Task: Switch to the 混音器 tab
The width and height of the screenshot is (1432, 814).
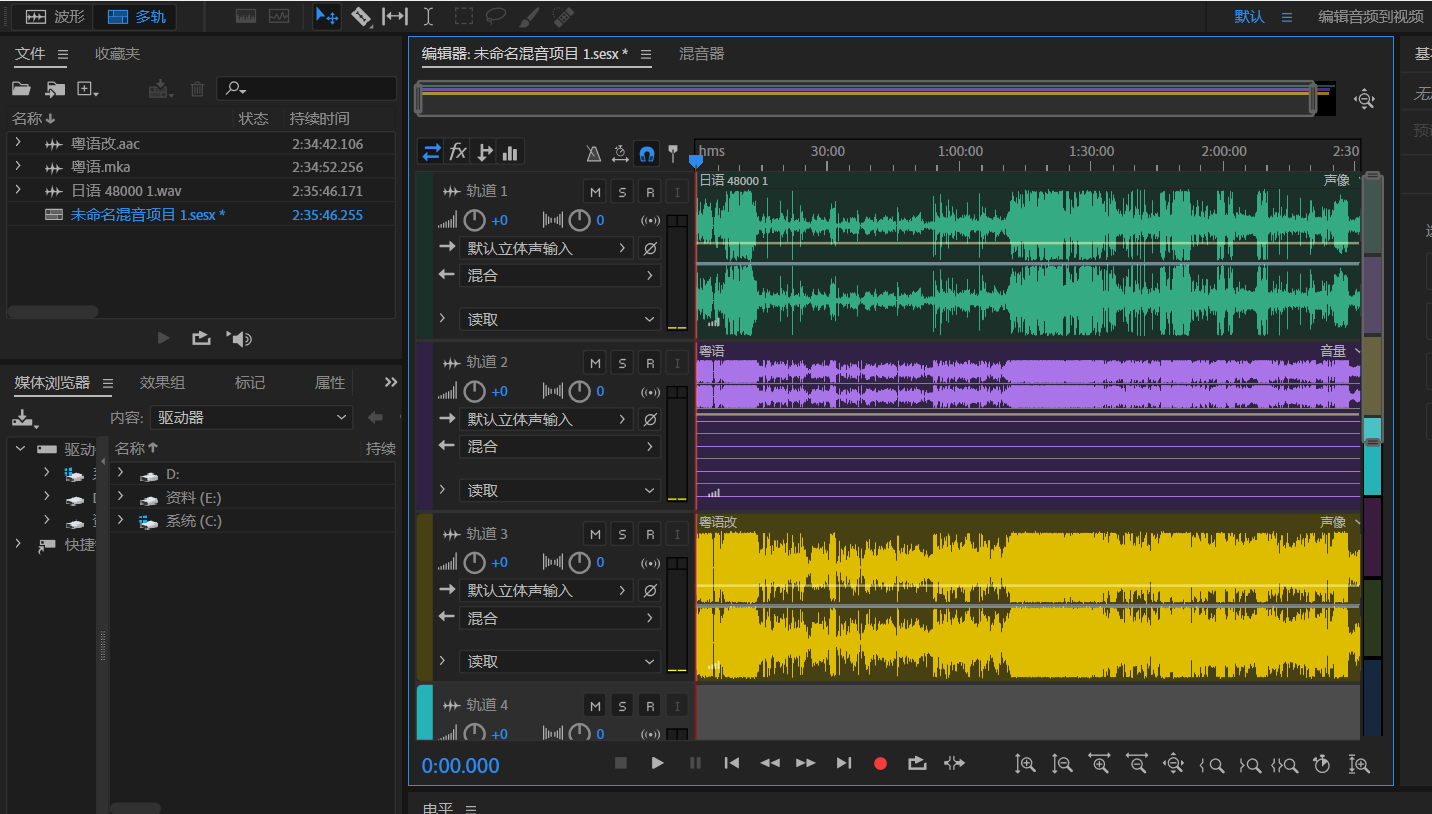Action: [x=701, y=54]
